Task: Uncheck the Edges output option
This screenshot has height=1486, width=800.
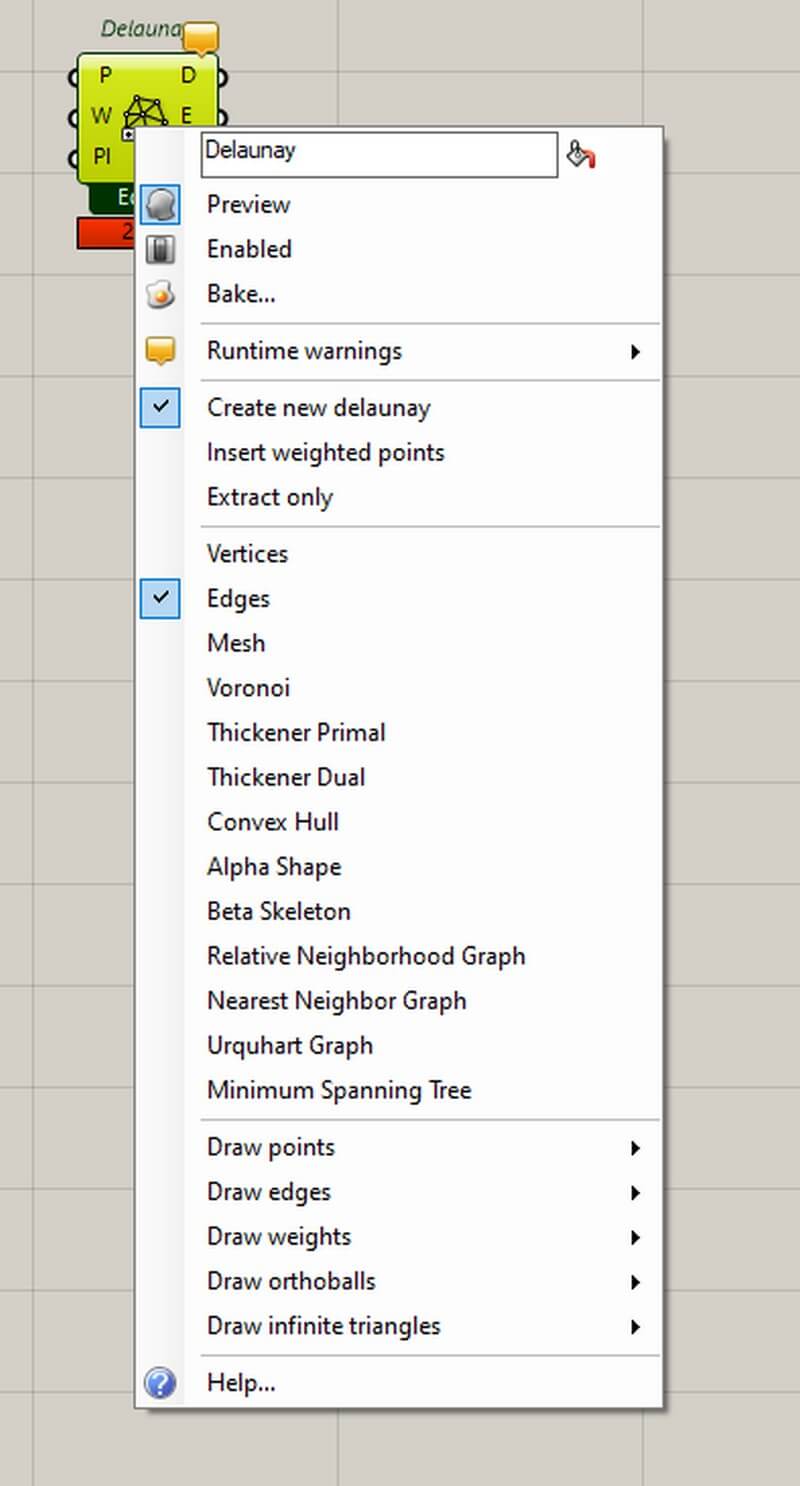Action: coord(238,599)
